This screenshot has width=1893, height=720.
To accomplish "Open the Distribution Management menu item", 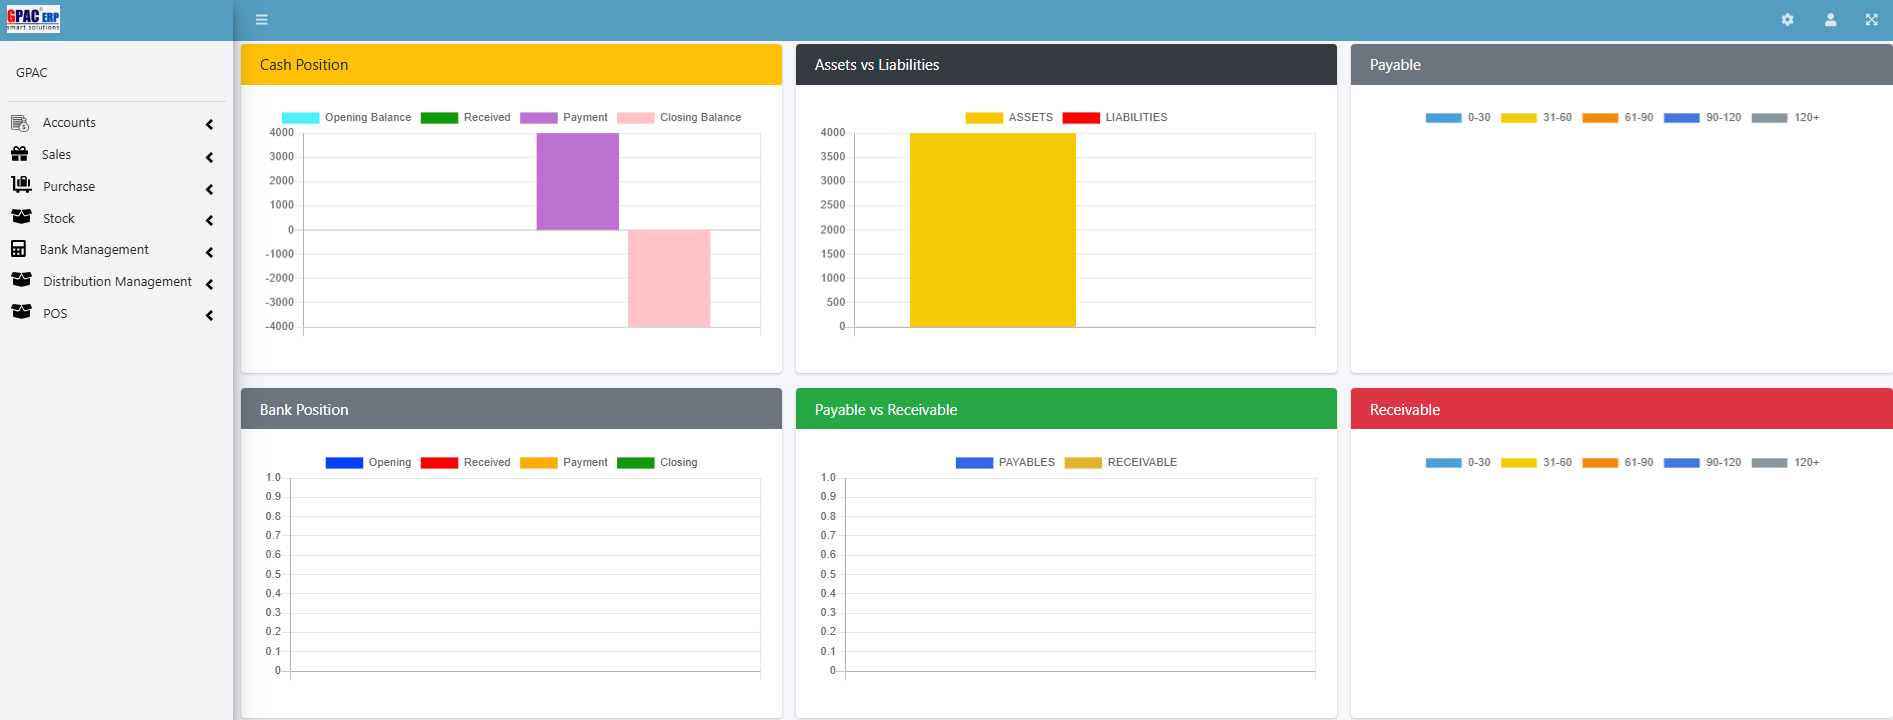I will 117,282.
